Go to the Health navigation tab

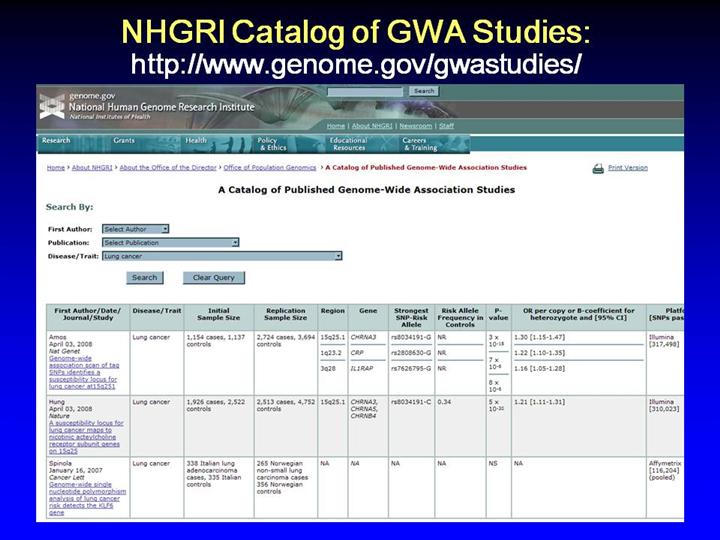pos(196,141)
